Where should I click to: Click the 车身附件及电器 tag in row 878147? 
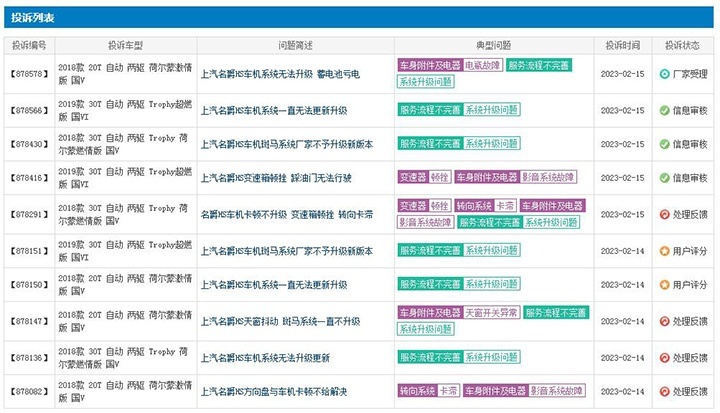(430, 313)
